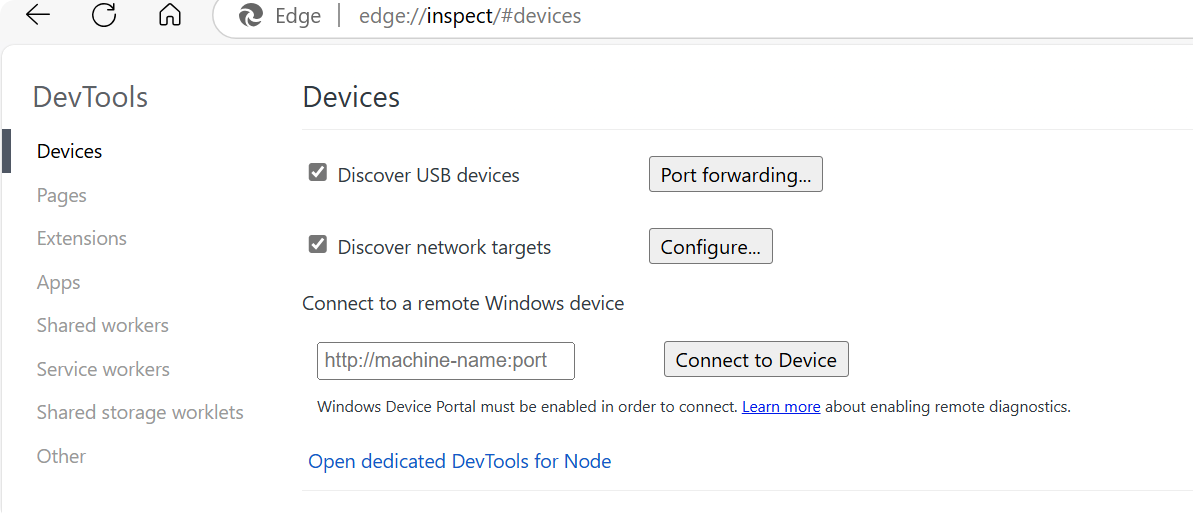Follow the Learn more link
The height and width of the screenshot is (521, 1193).
(781, 407)
